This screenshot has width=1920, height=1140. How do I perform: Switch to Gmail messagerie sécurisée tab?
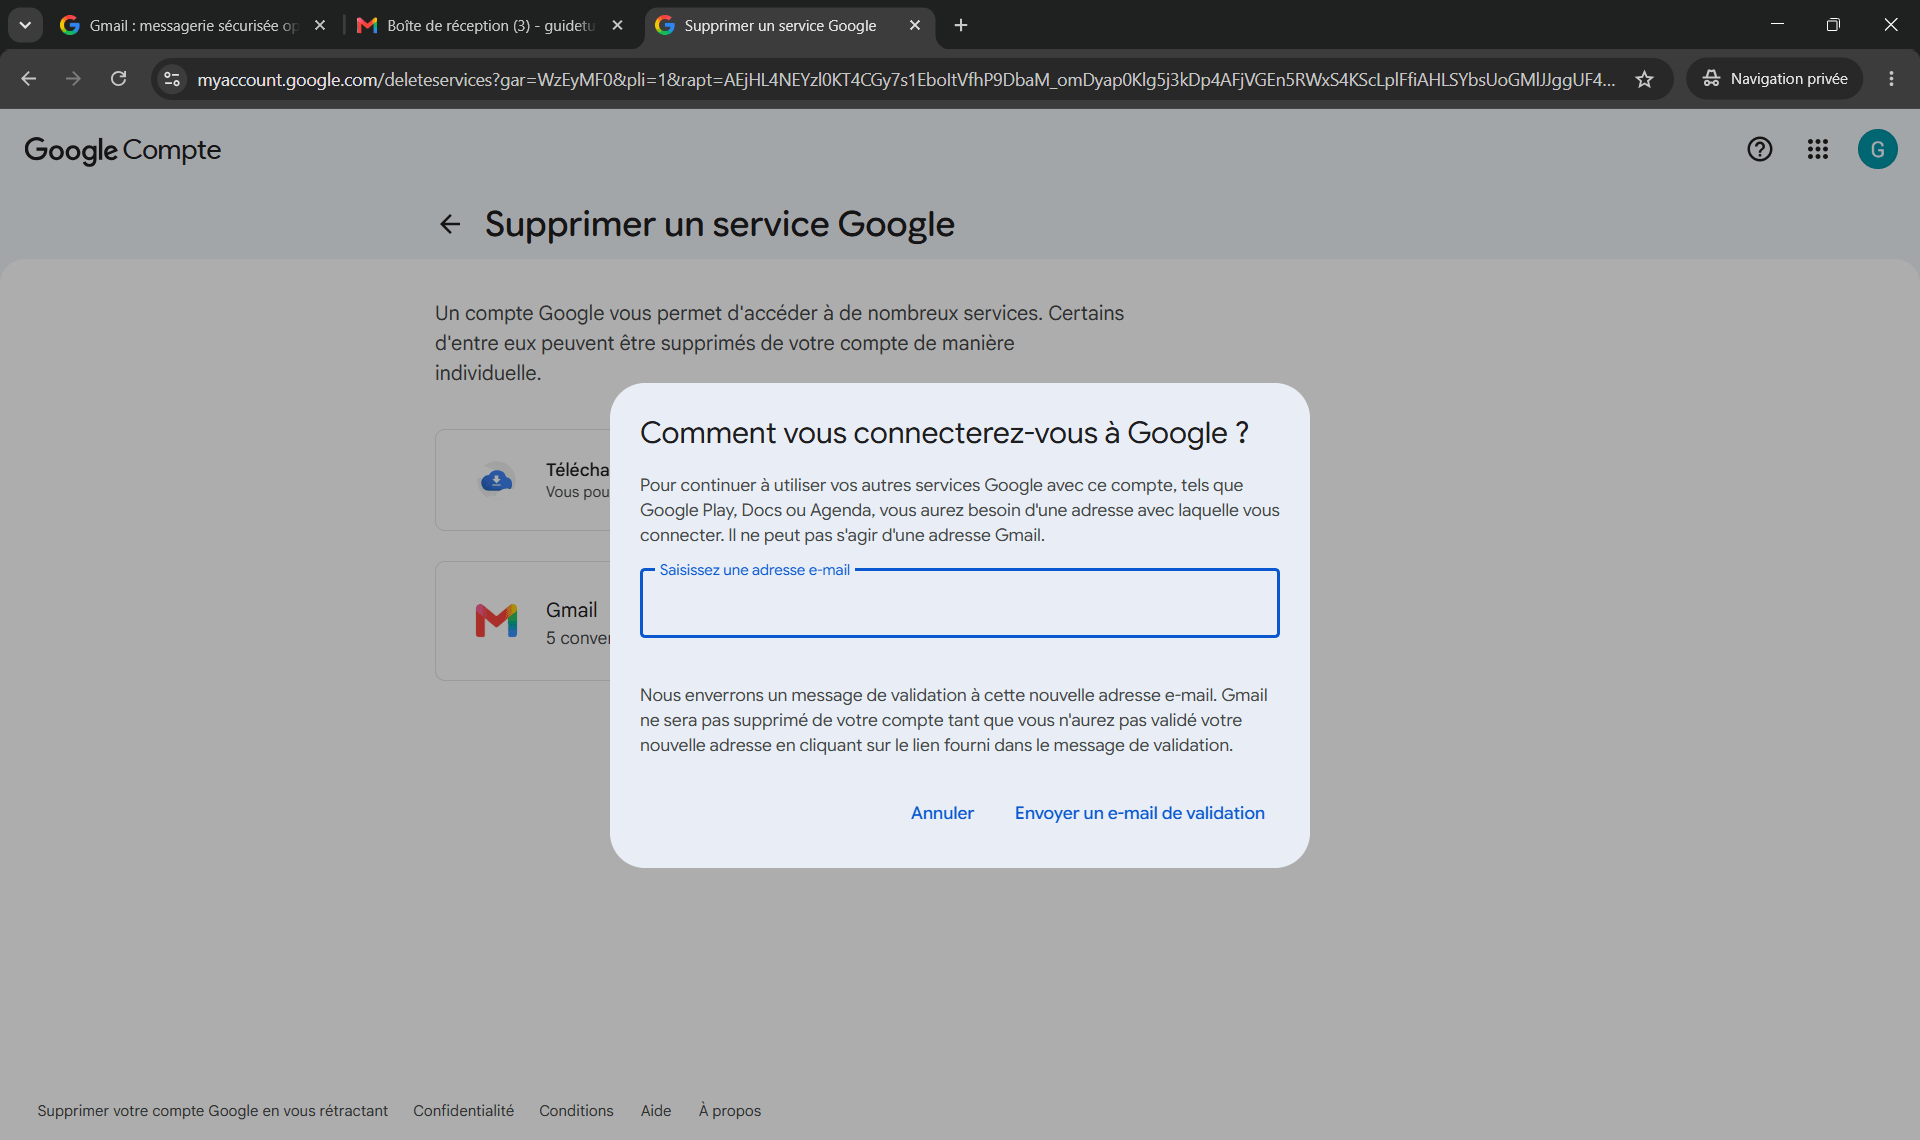click(x=193, y=26)
